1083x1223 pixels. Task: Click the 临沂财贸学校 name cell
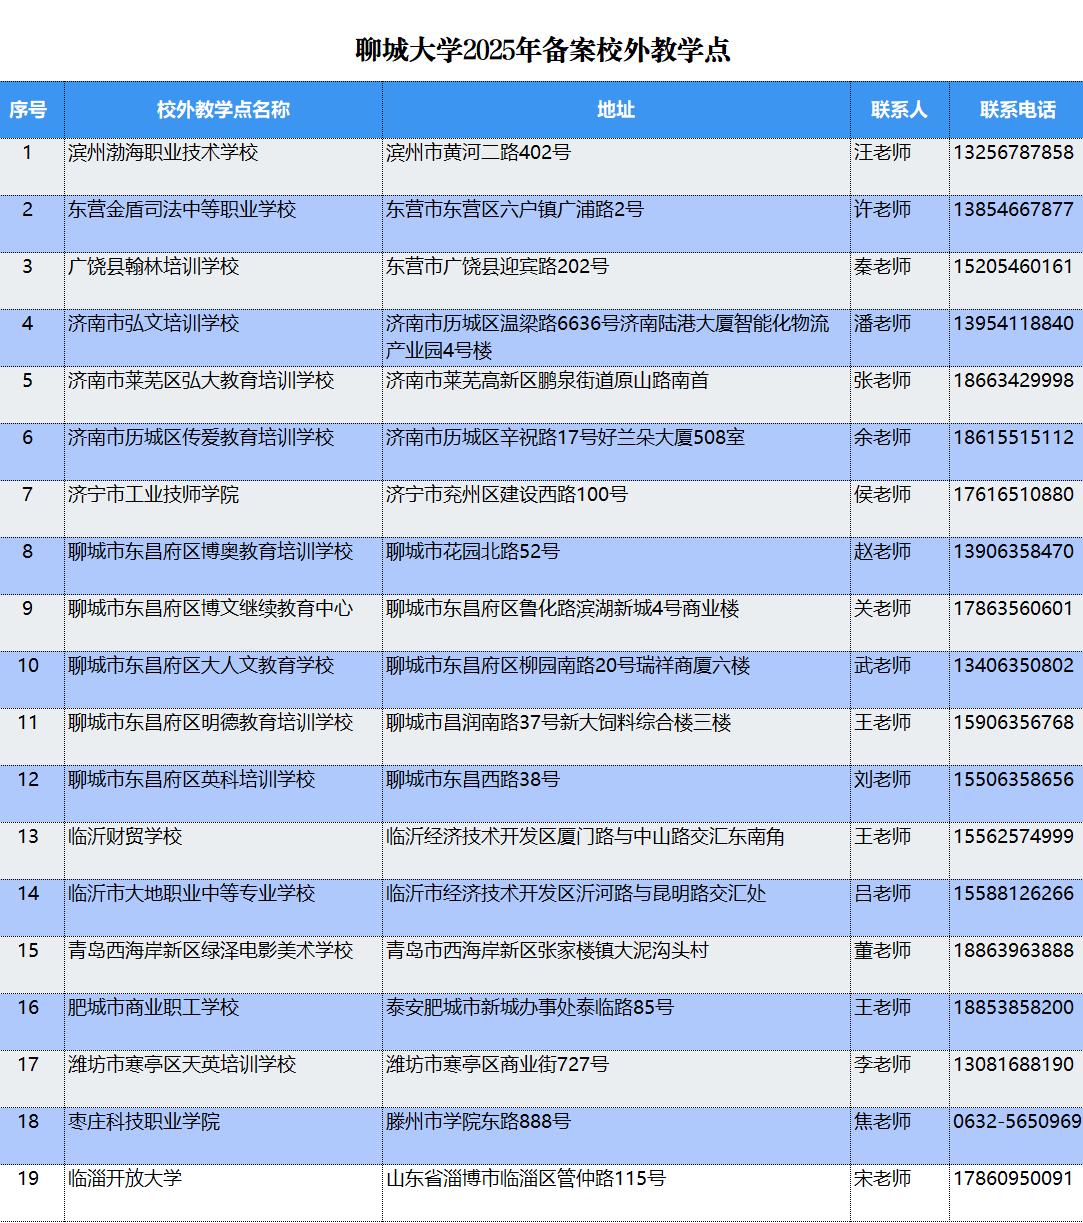125,837
